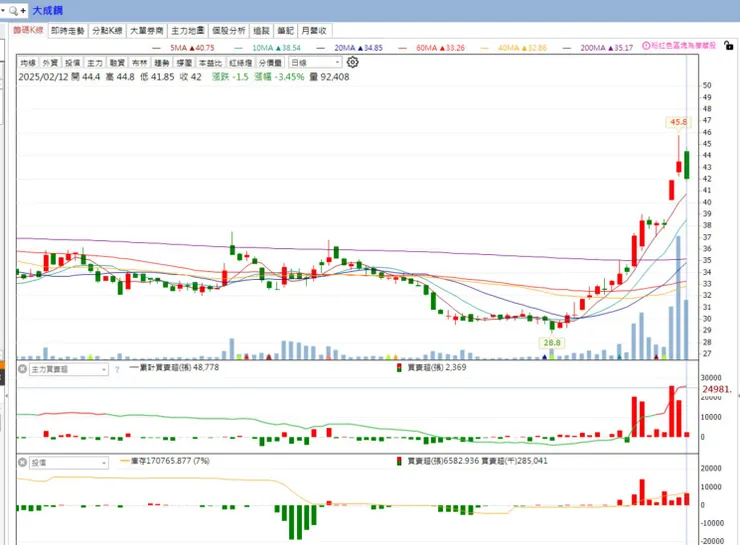Screen dimensions: 740x545
Task: Toggle the 投信 overlay button in toolbar
Action: pyautogui.click(x=72, y=63)
